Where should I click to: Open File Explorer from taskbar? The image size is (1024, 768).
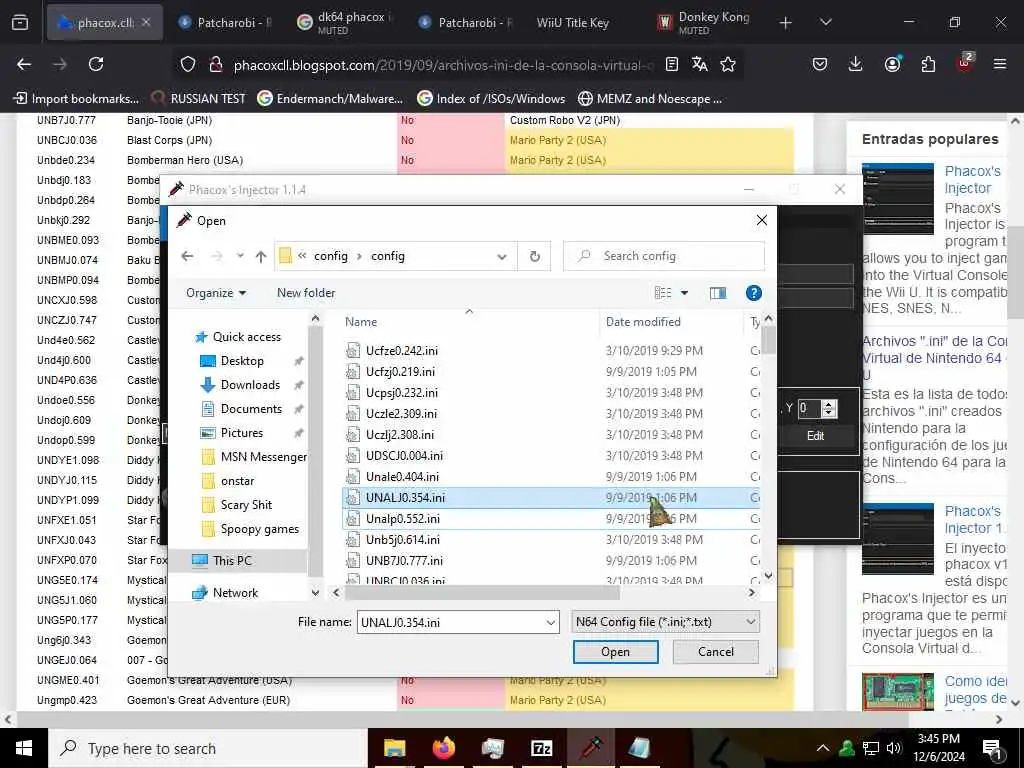coord(394,748)
